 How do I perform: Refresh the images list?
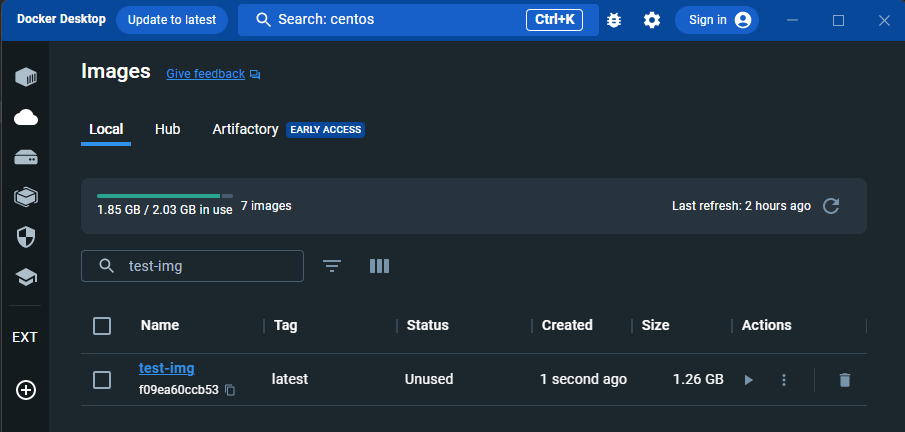pos(831,206)
